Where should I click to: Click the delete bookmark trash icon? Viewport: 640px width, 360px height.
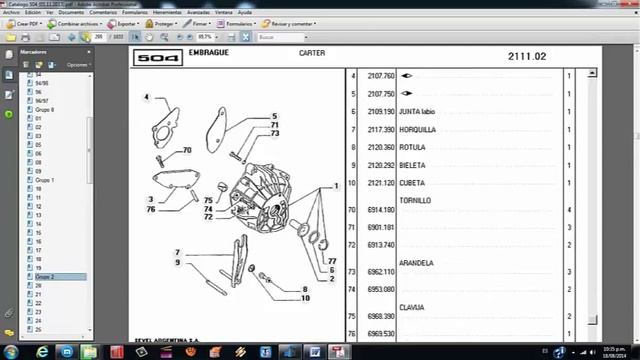click(x=26, y=65)
